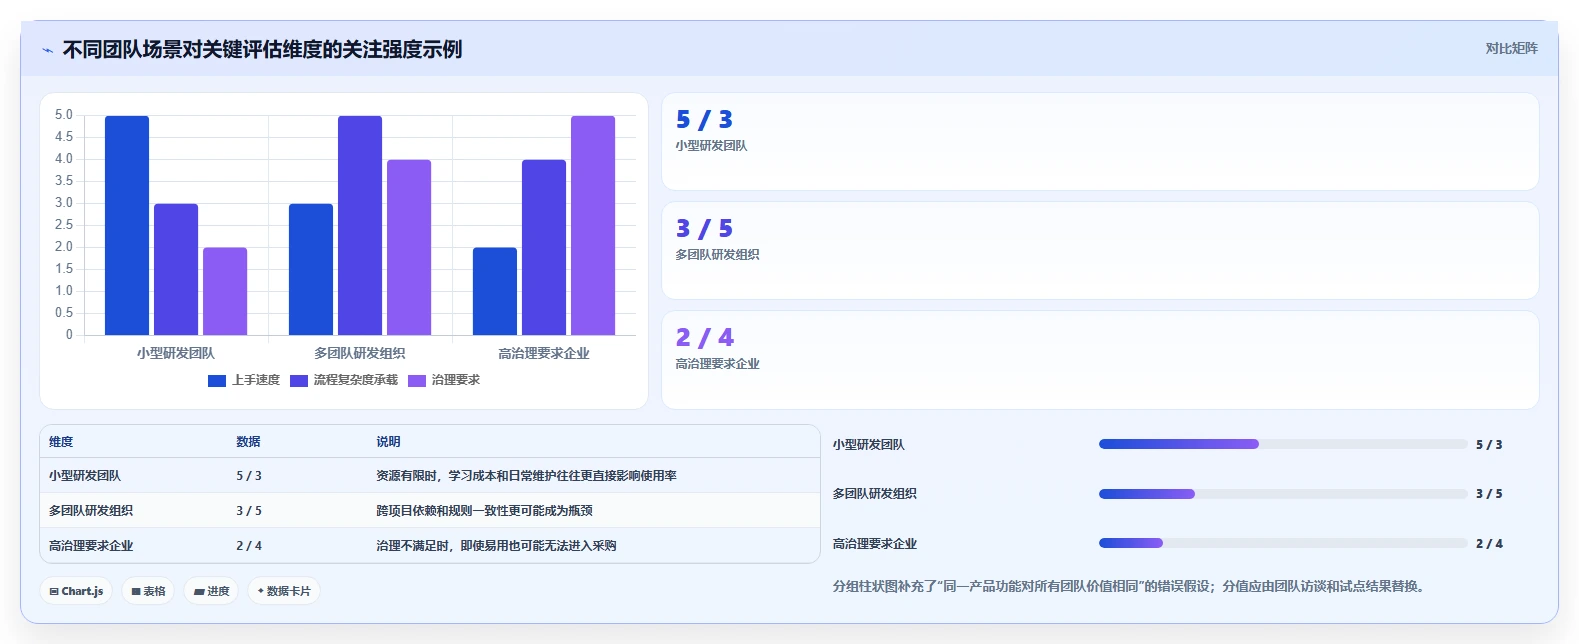Click the panel title 不同团队场景对关键评估维度的关注强度示例
Image resolution: width=1579 pixels, height=644 pixels.
tap(262, 50)
